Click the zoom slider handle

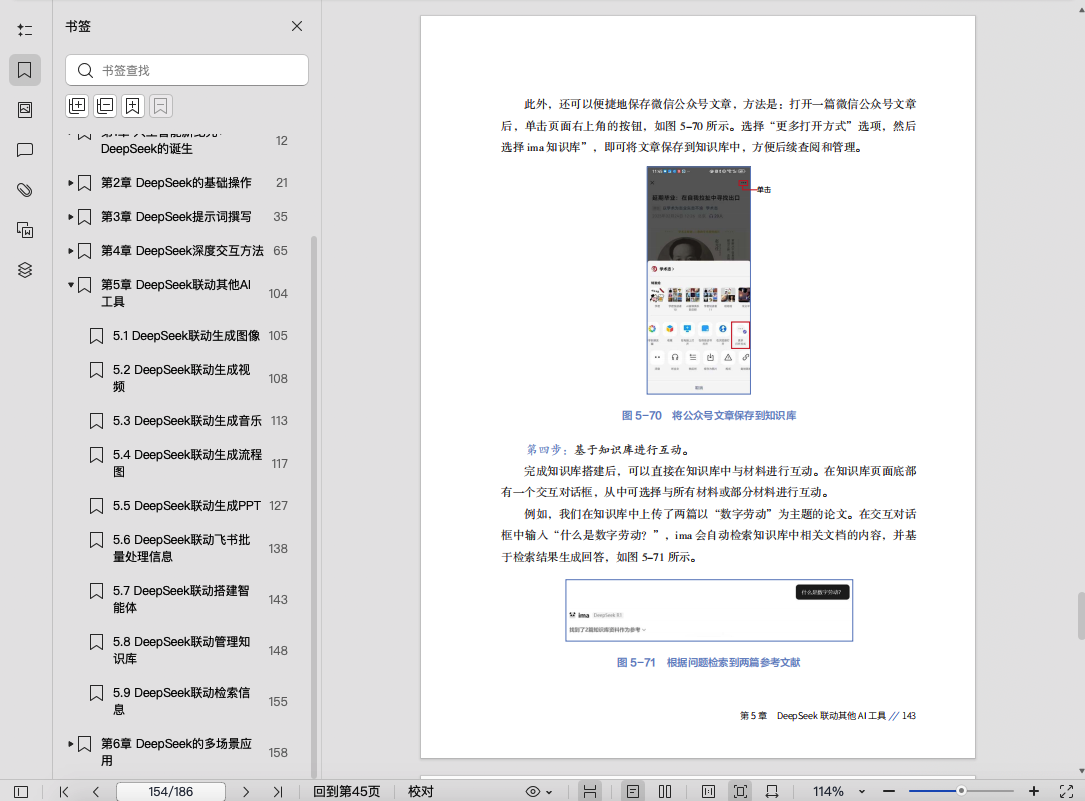click(961, 791)
